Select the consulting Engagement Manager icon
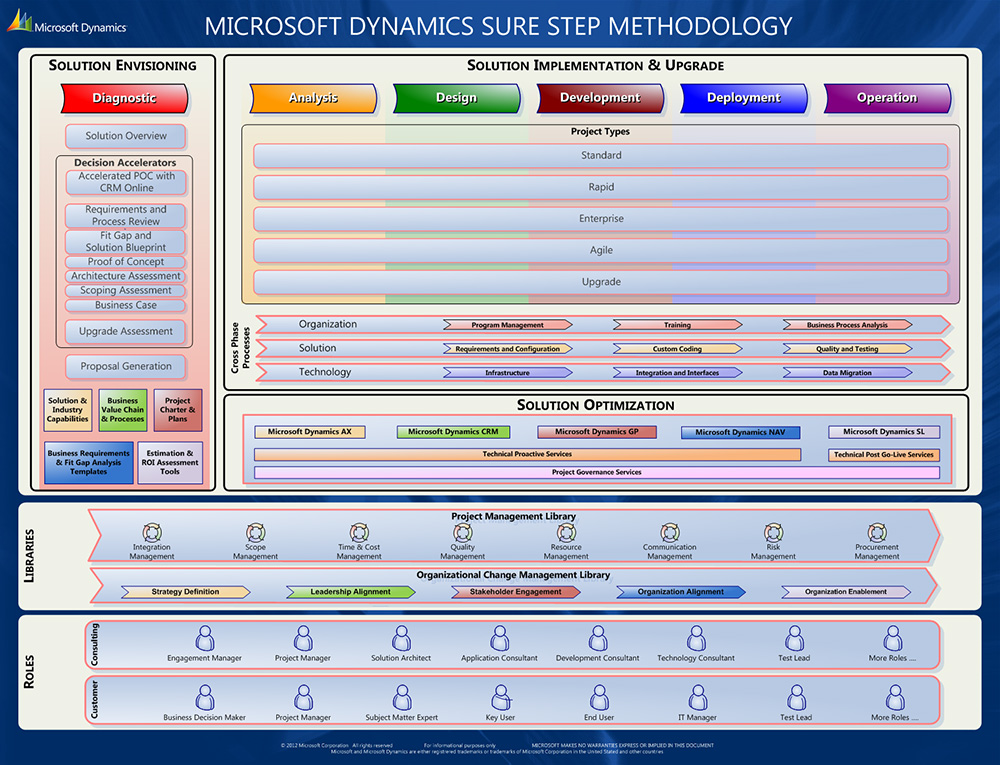 click(x=205, y=638)
